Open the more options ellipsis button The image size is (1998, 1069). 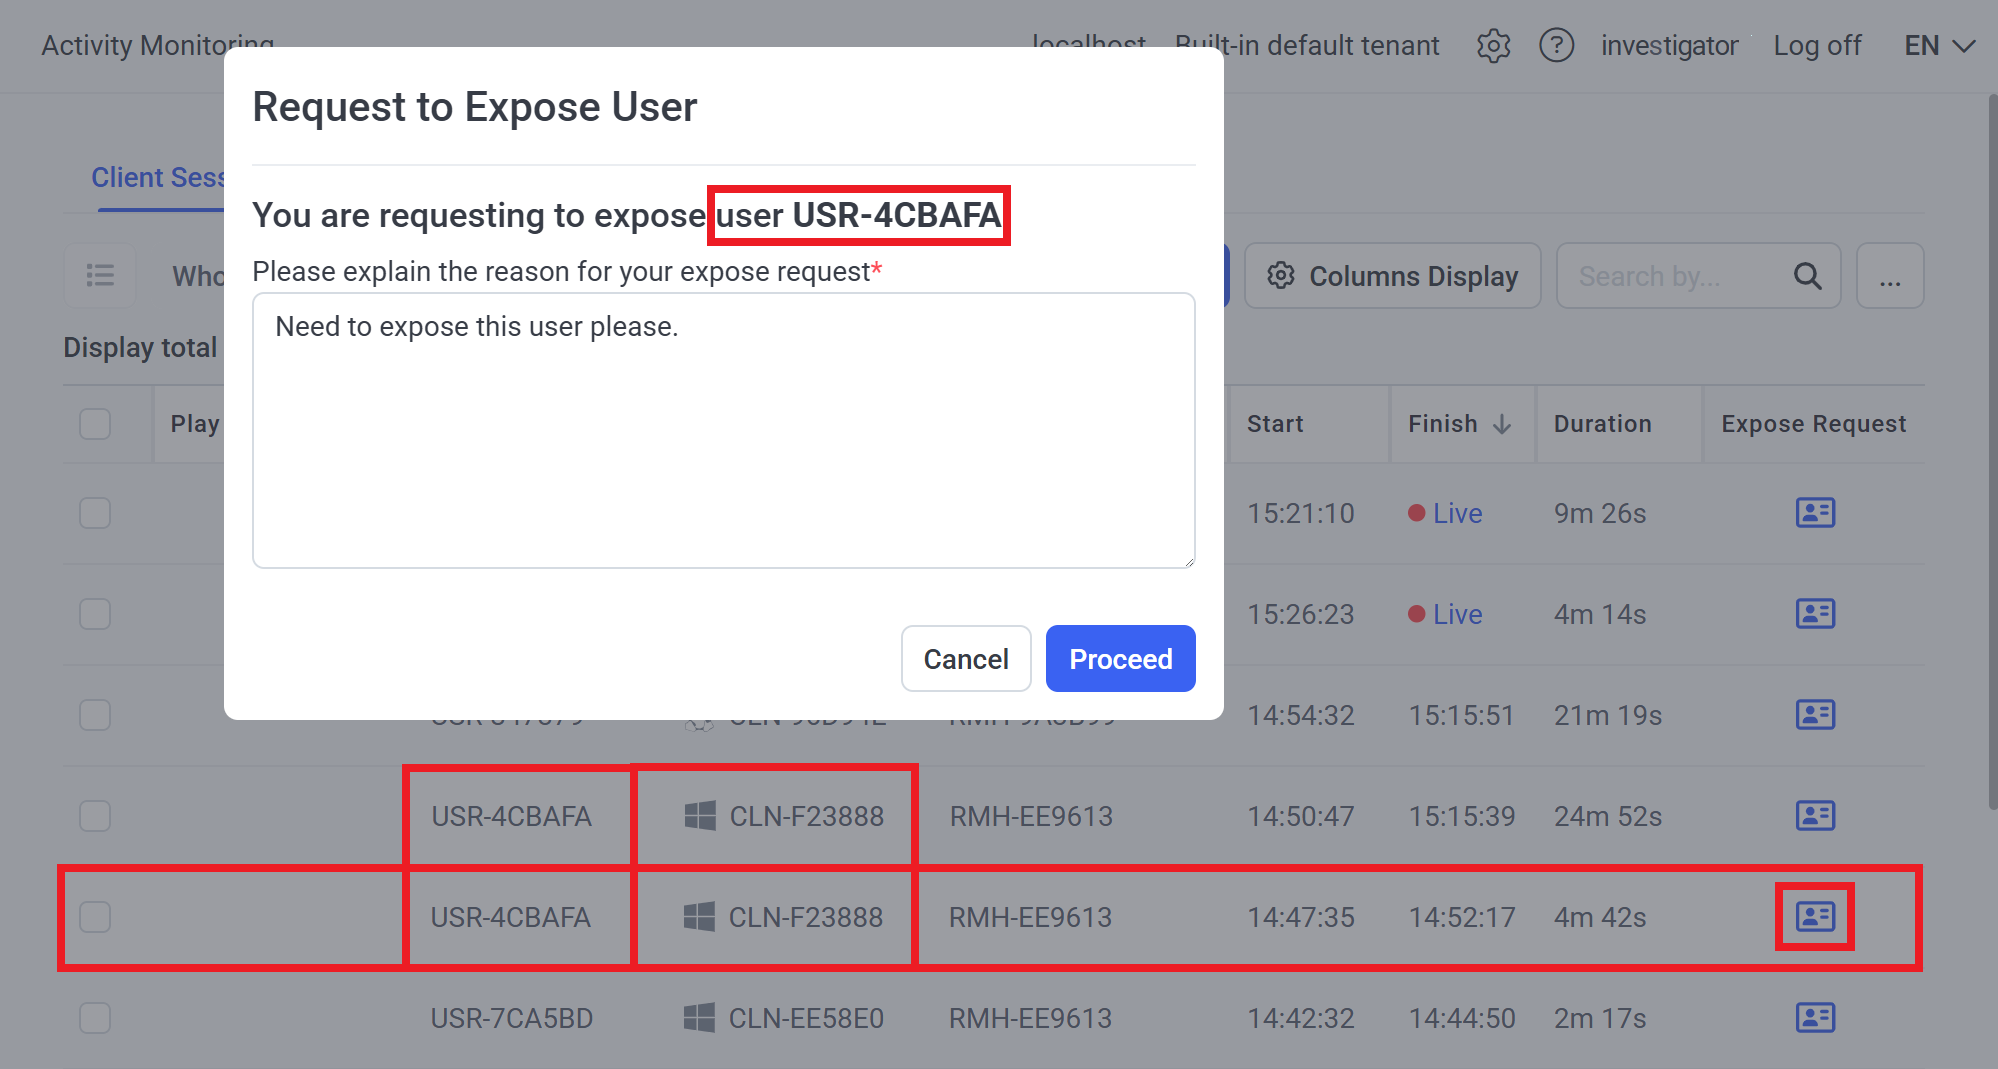click(x=1889, y=276)
